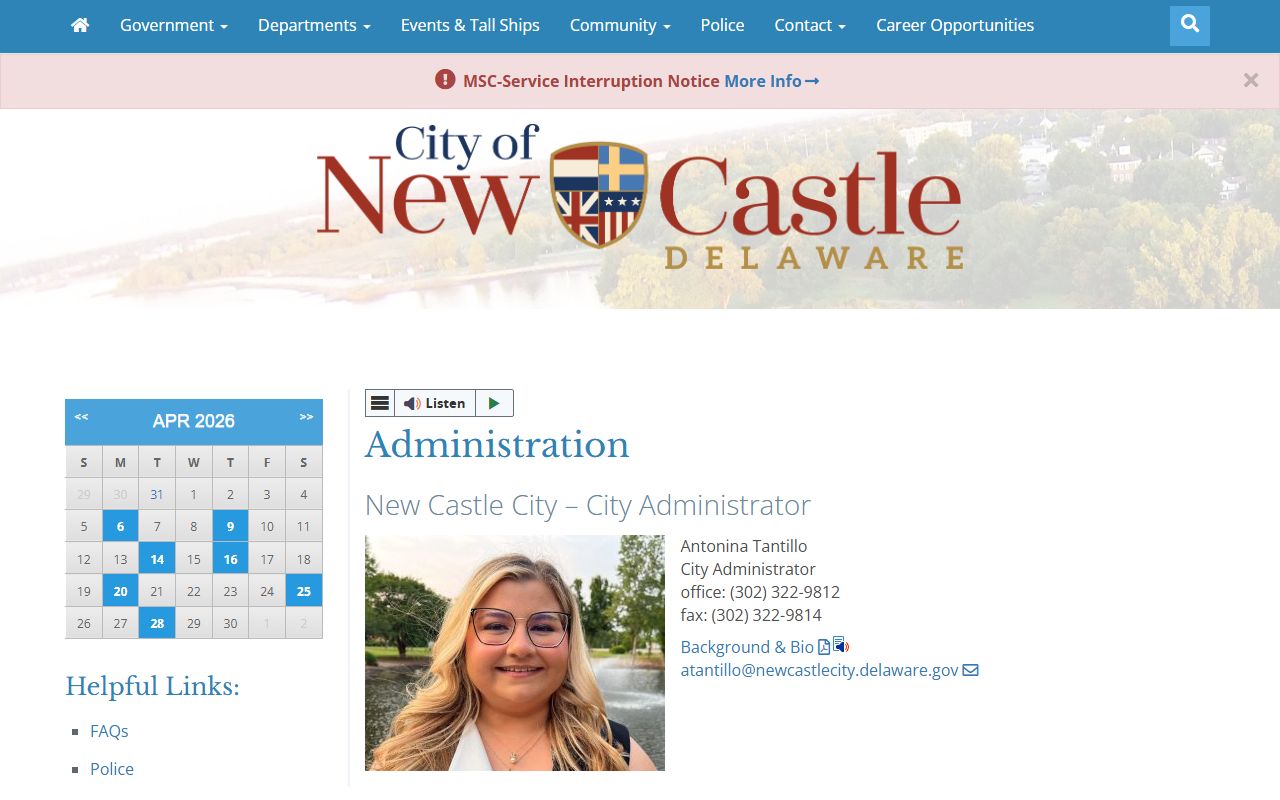The width and height of the screenshot is (1280, 800).
Task: Go to previous month in calendar
Action: coord(81,417)
